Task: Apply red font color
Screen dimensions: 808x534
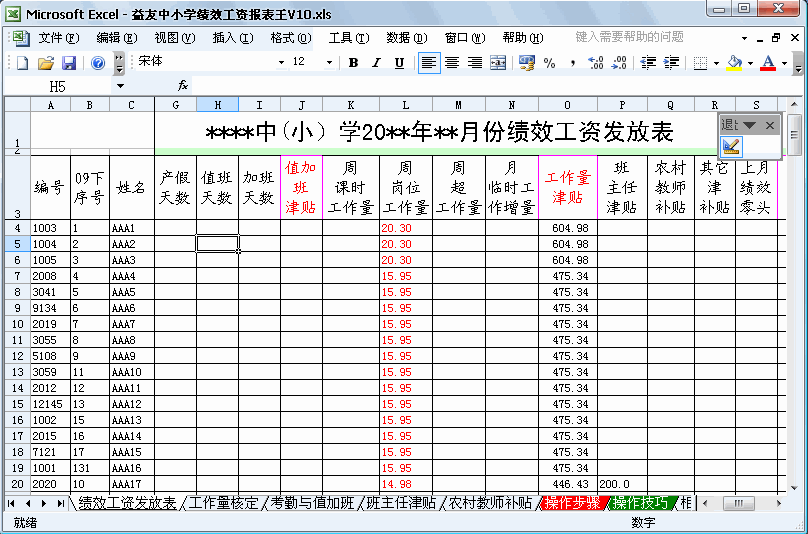Action: tap(768, 63)
